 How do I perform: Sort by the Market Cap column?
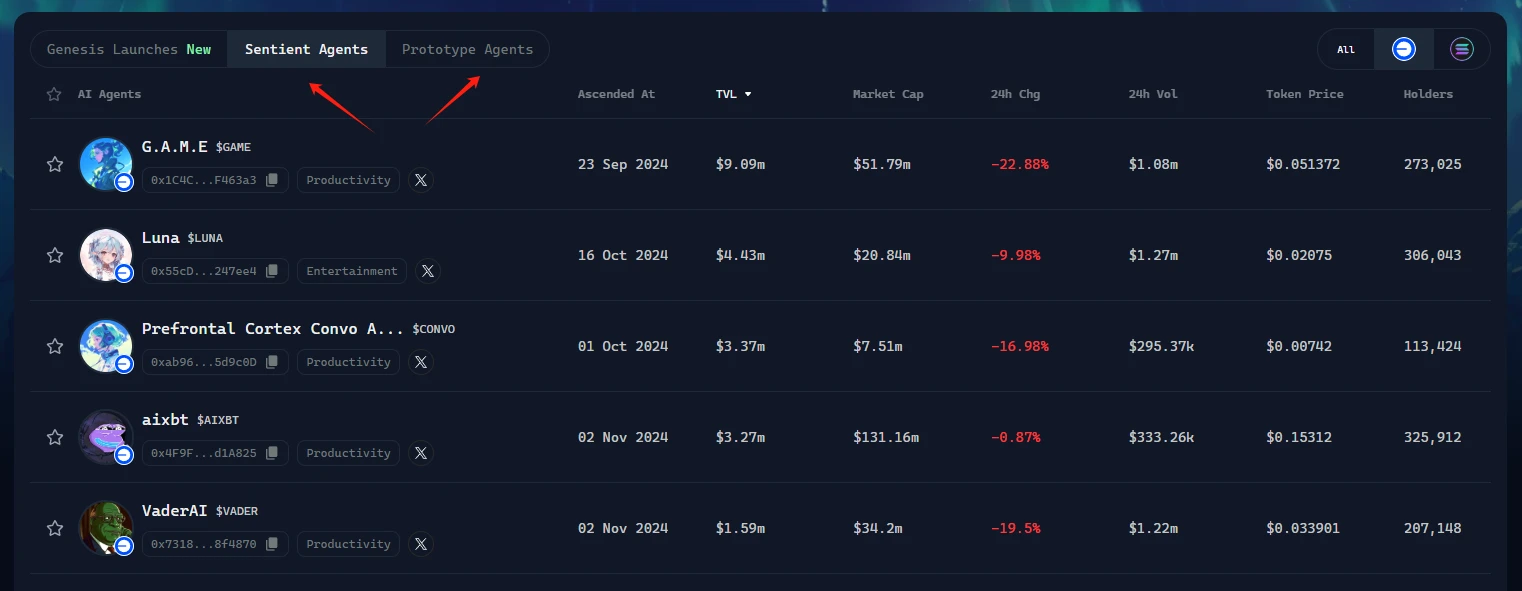pyautogui.click(x=887, y=94)
